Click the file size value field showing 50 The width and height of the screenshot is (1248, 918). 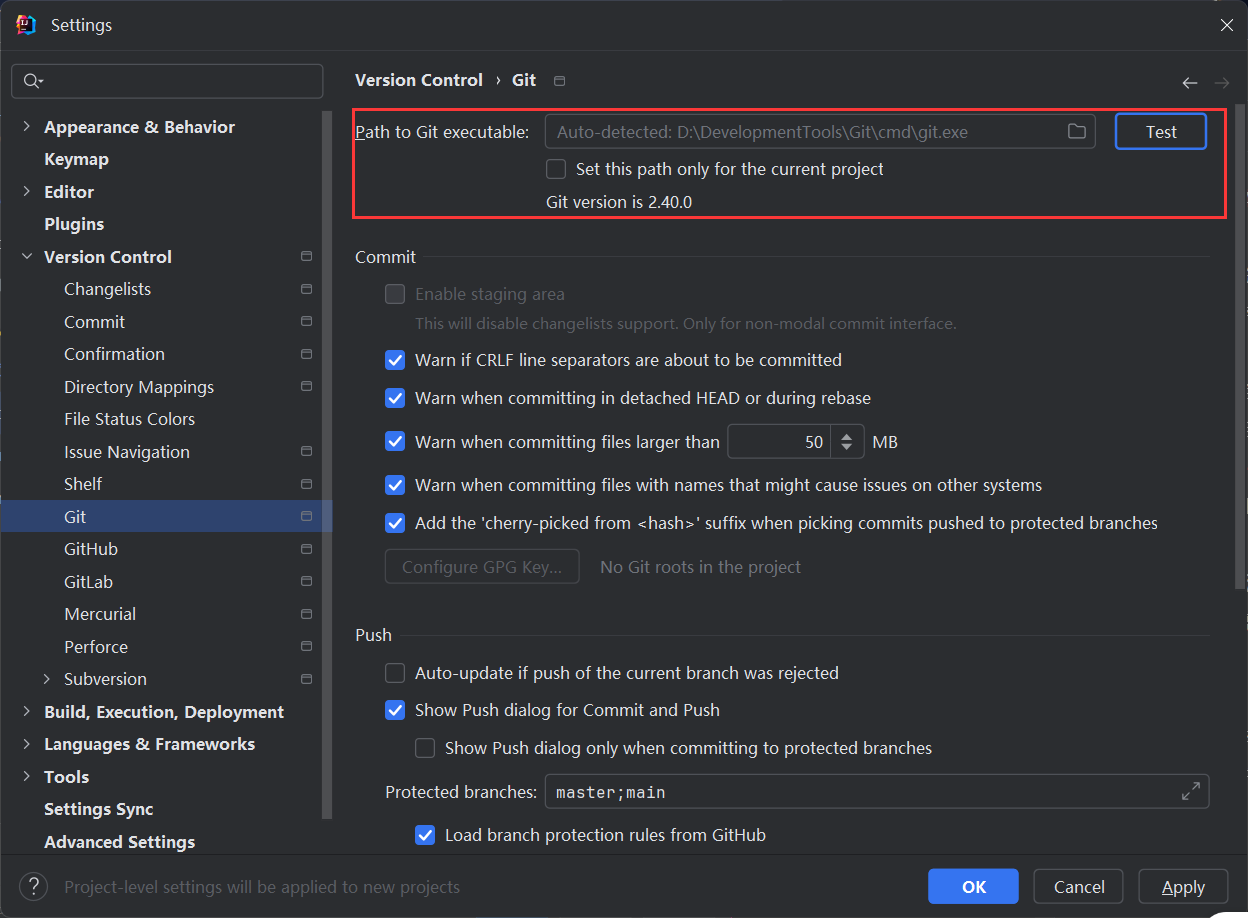pos(781,442)
